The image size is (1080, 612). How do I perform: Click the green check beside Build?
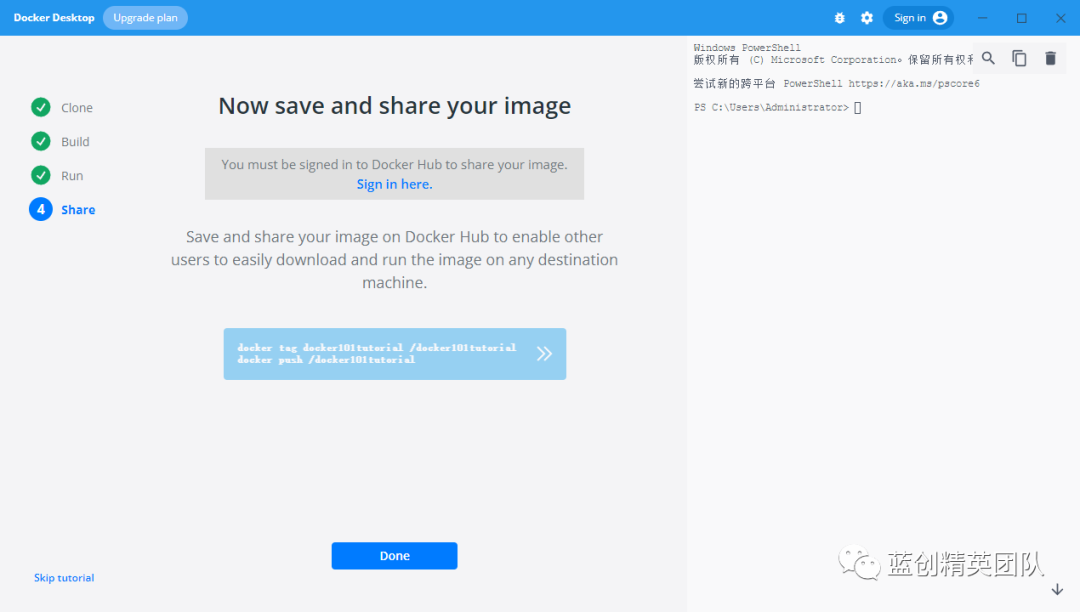pos(41,141)
